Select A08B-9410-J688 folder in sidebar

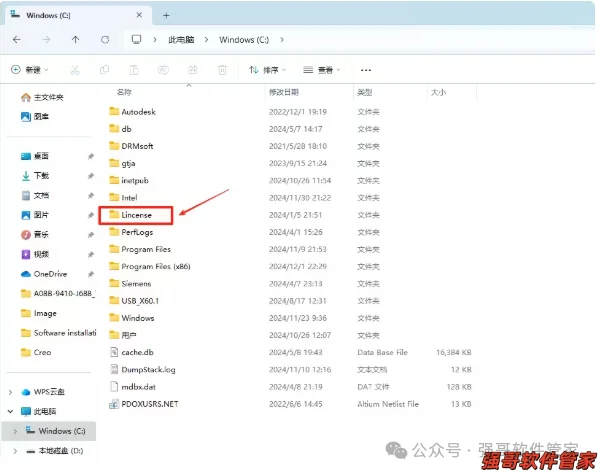click(58, 293)
